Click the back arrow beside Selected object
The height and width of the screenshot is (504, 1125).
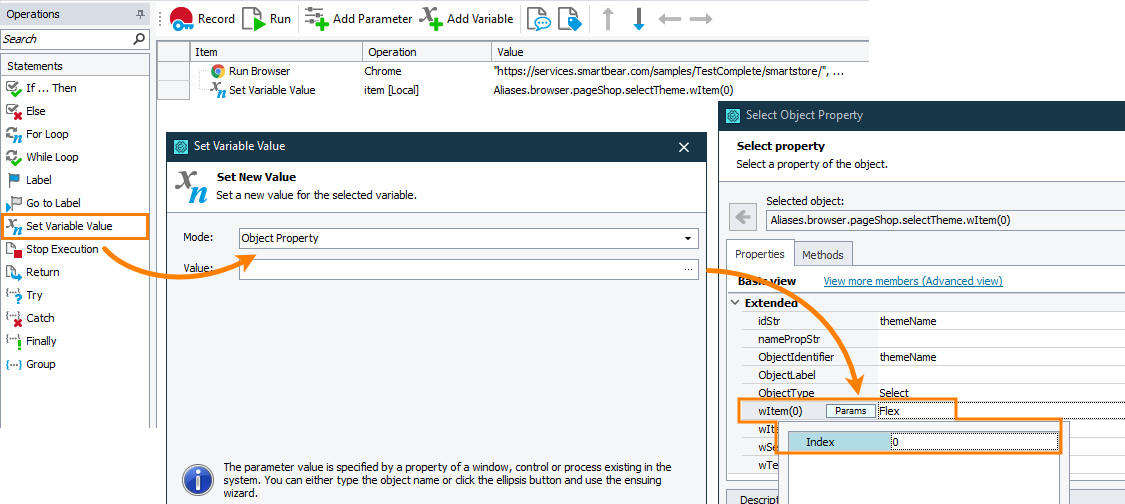742,217
